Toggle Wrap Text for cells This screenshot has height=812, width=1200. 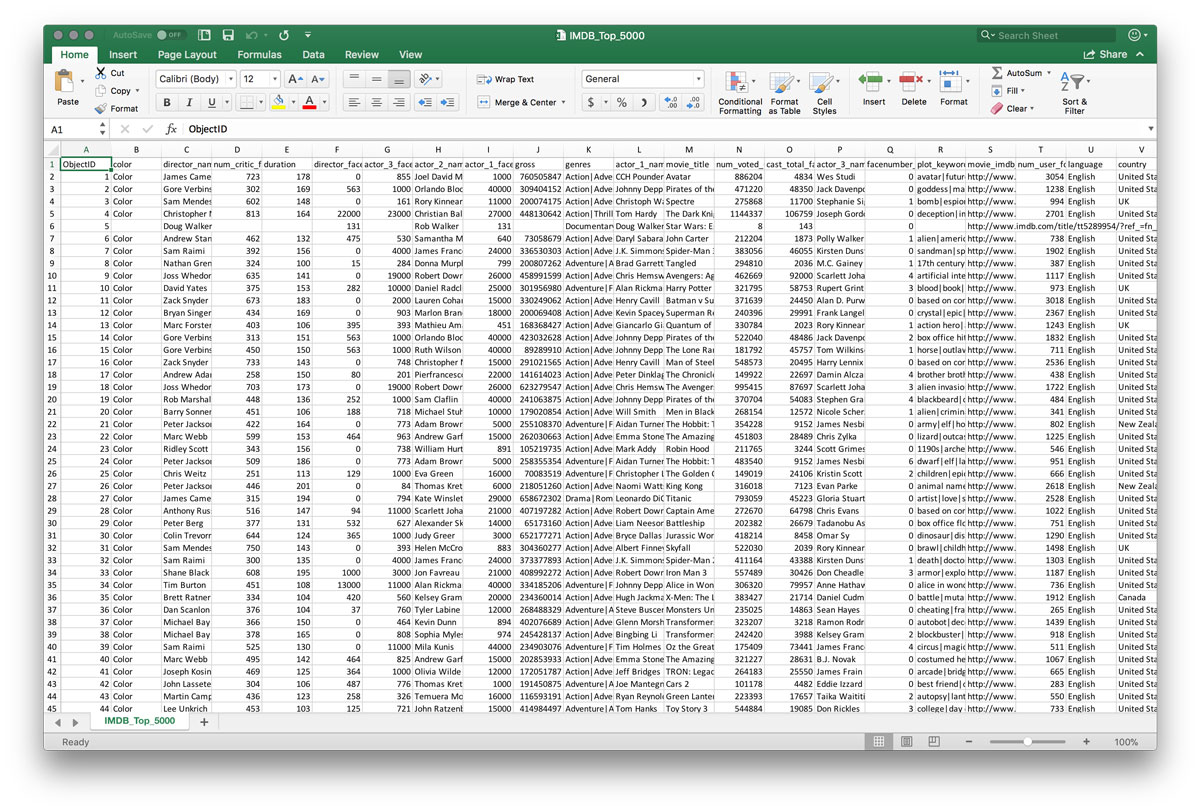(x=506, y=79)
